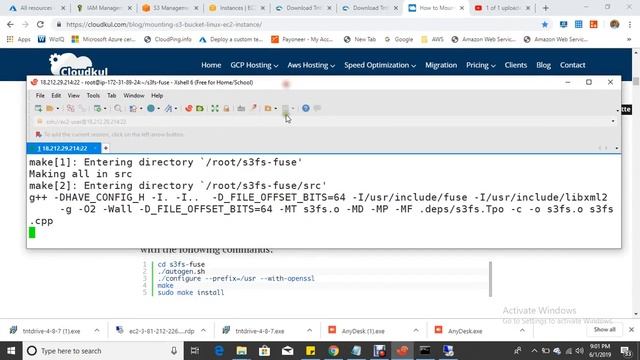Expand the Open session folder dropdown arrow

[58, 109]
